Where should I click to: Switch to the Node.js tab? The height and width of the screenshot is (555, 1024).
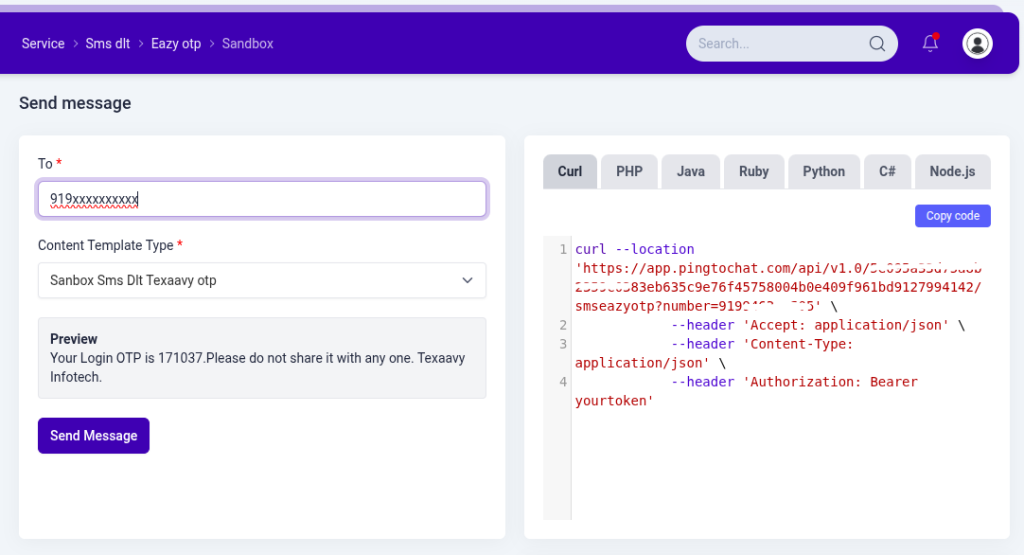tap(952, 171)
